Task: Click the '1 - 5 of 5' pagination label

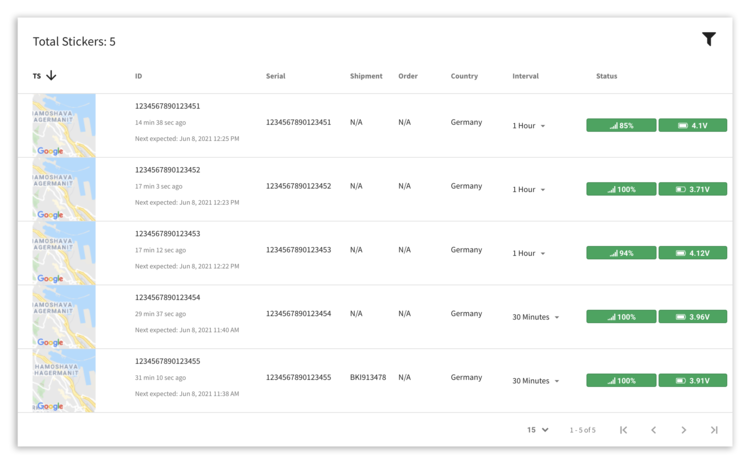Action: pyautogui.click(x=583, y=430)
